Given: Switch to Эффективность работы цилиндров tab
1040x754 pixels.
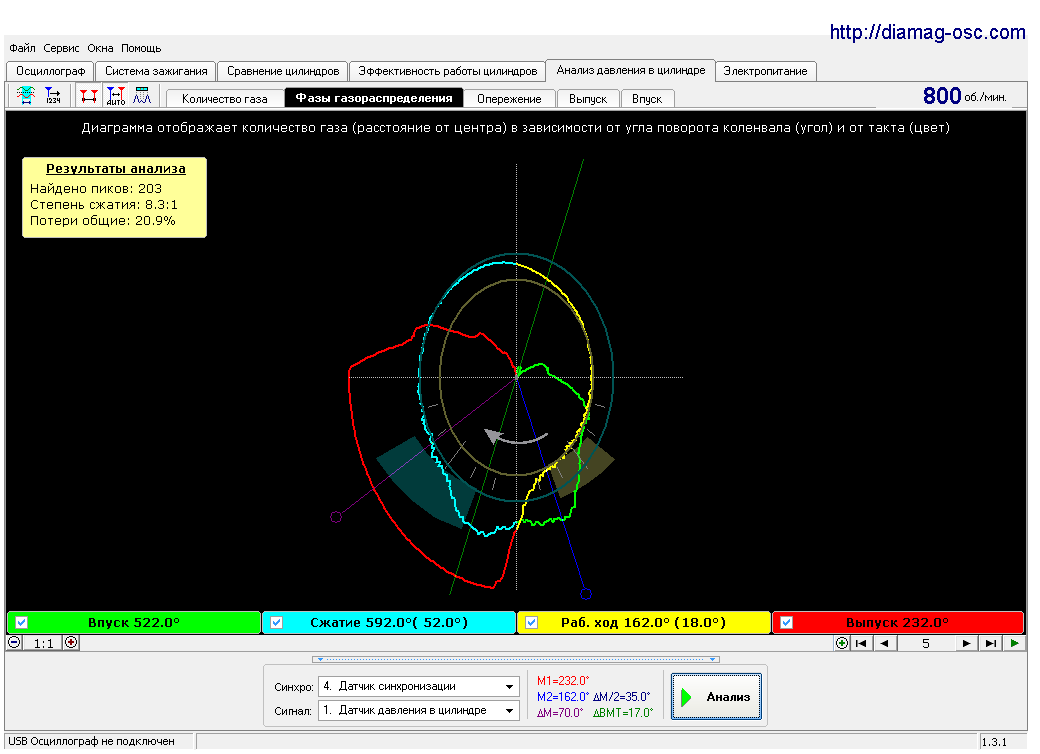Looking at the screenshot, I should click(x=448, y=71).
